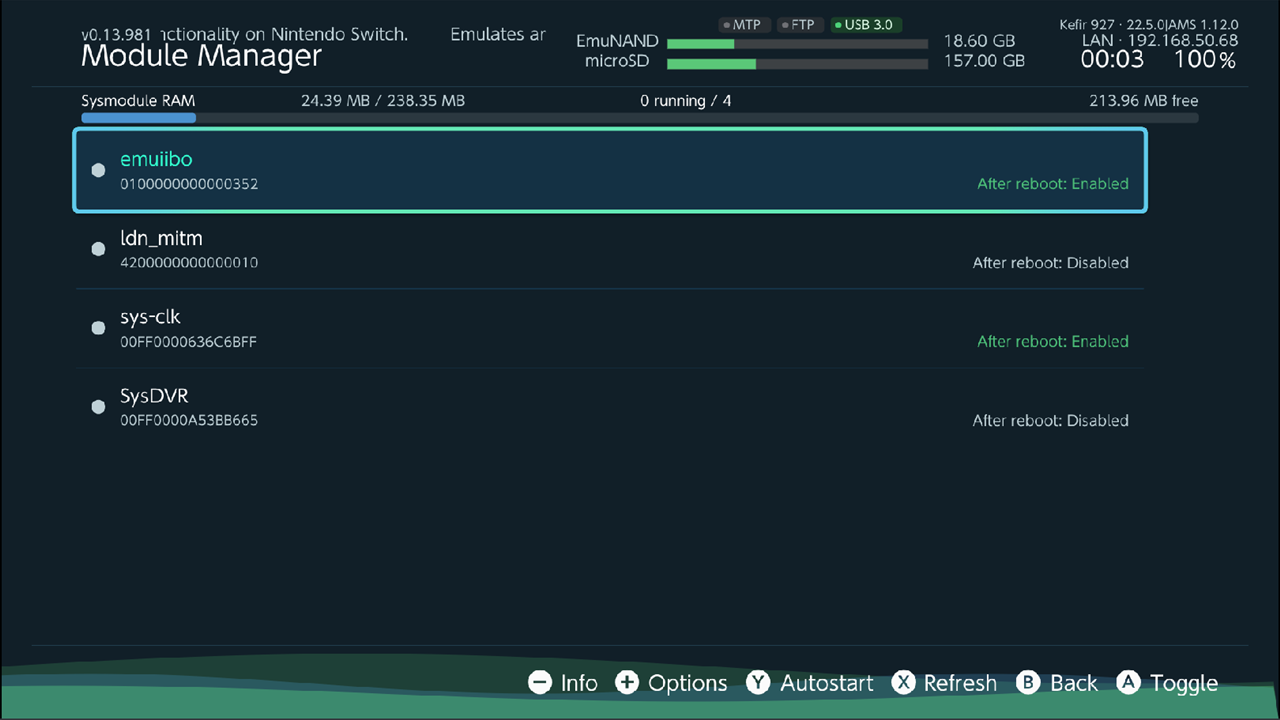
Task: Click the plus Options button icon
Action: pyautogui.click(x=627, y=682)
